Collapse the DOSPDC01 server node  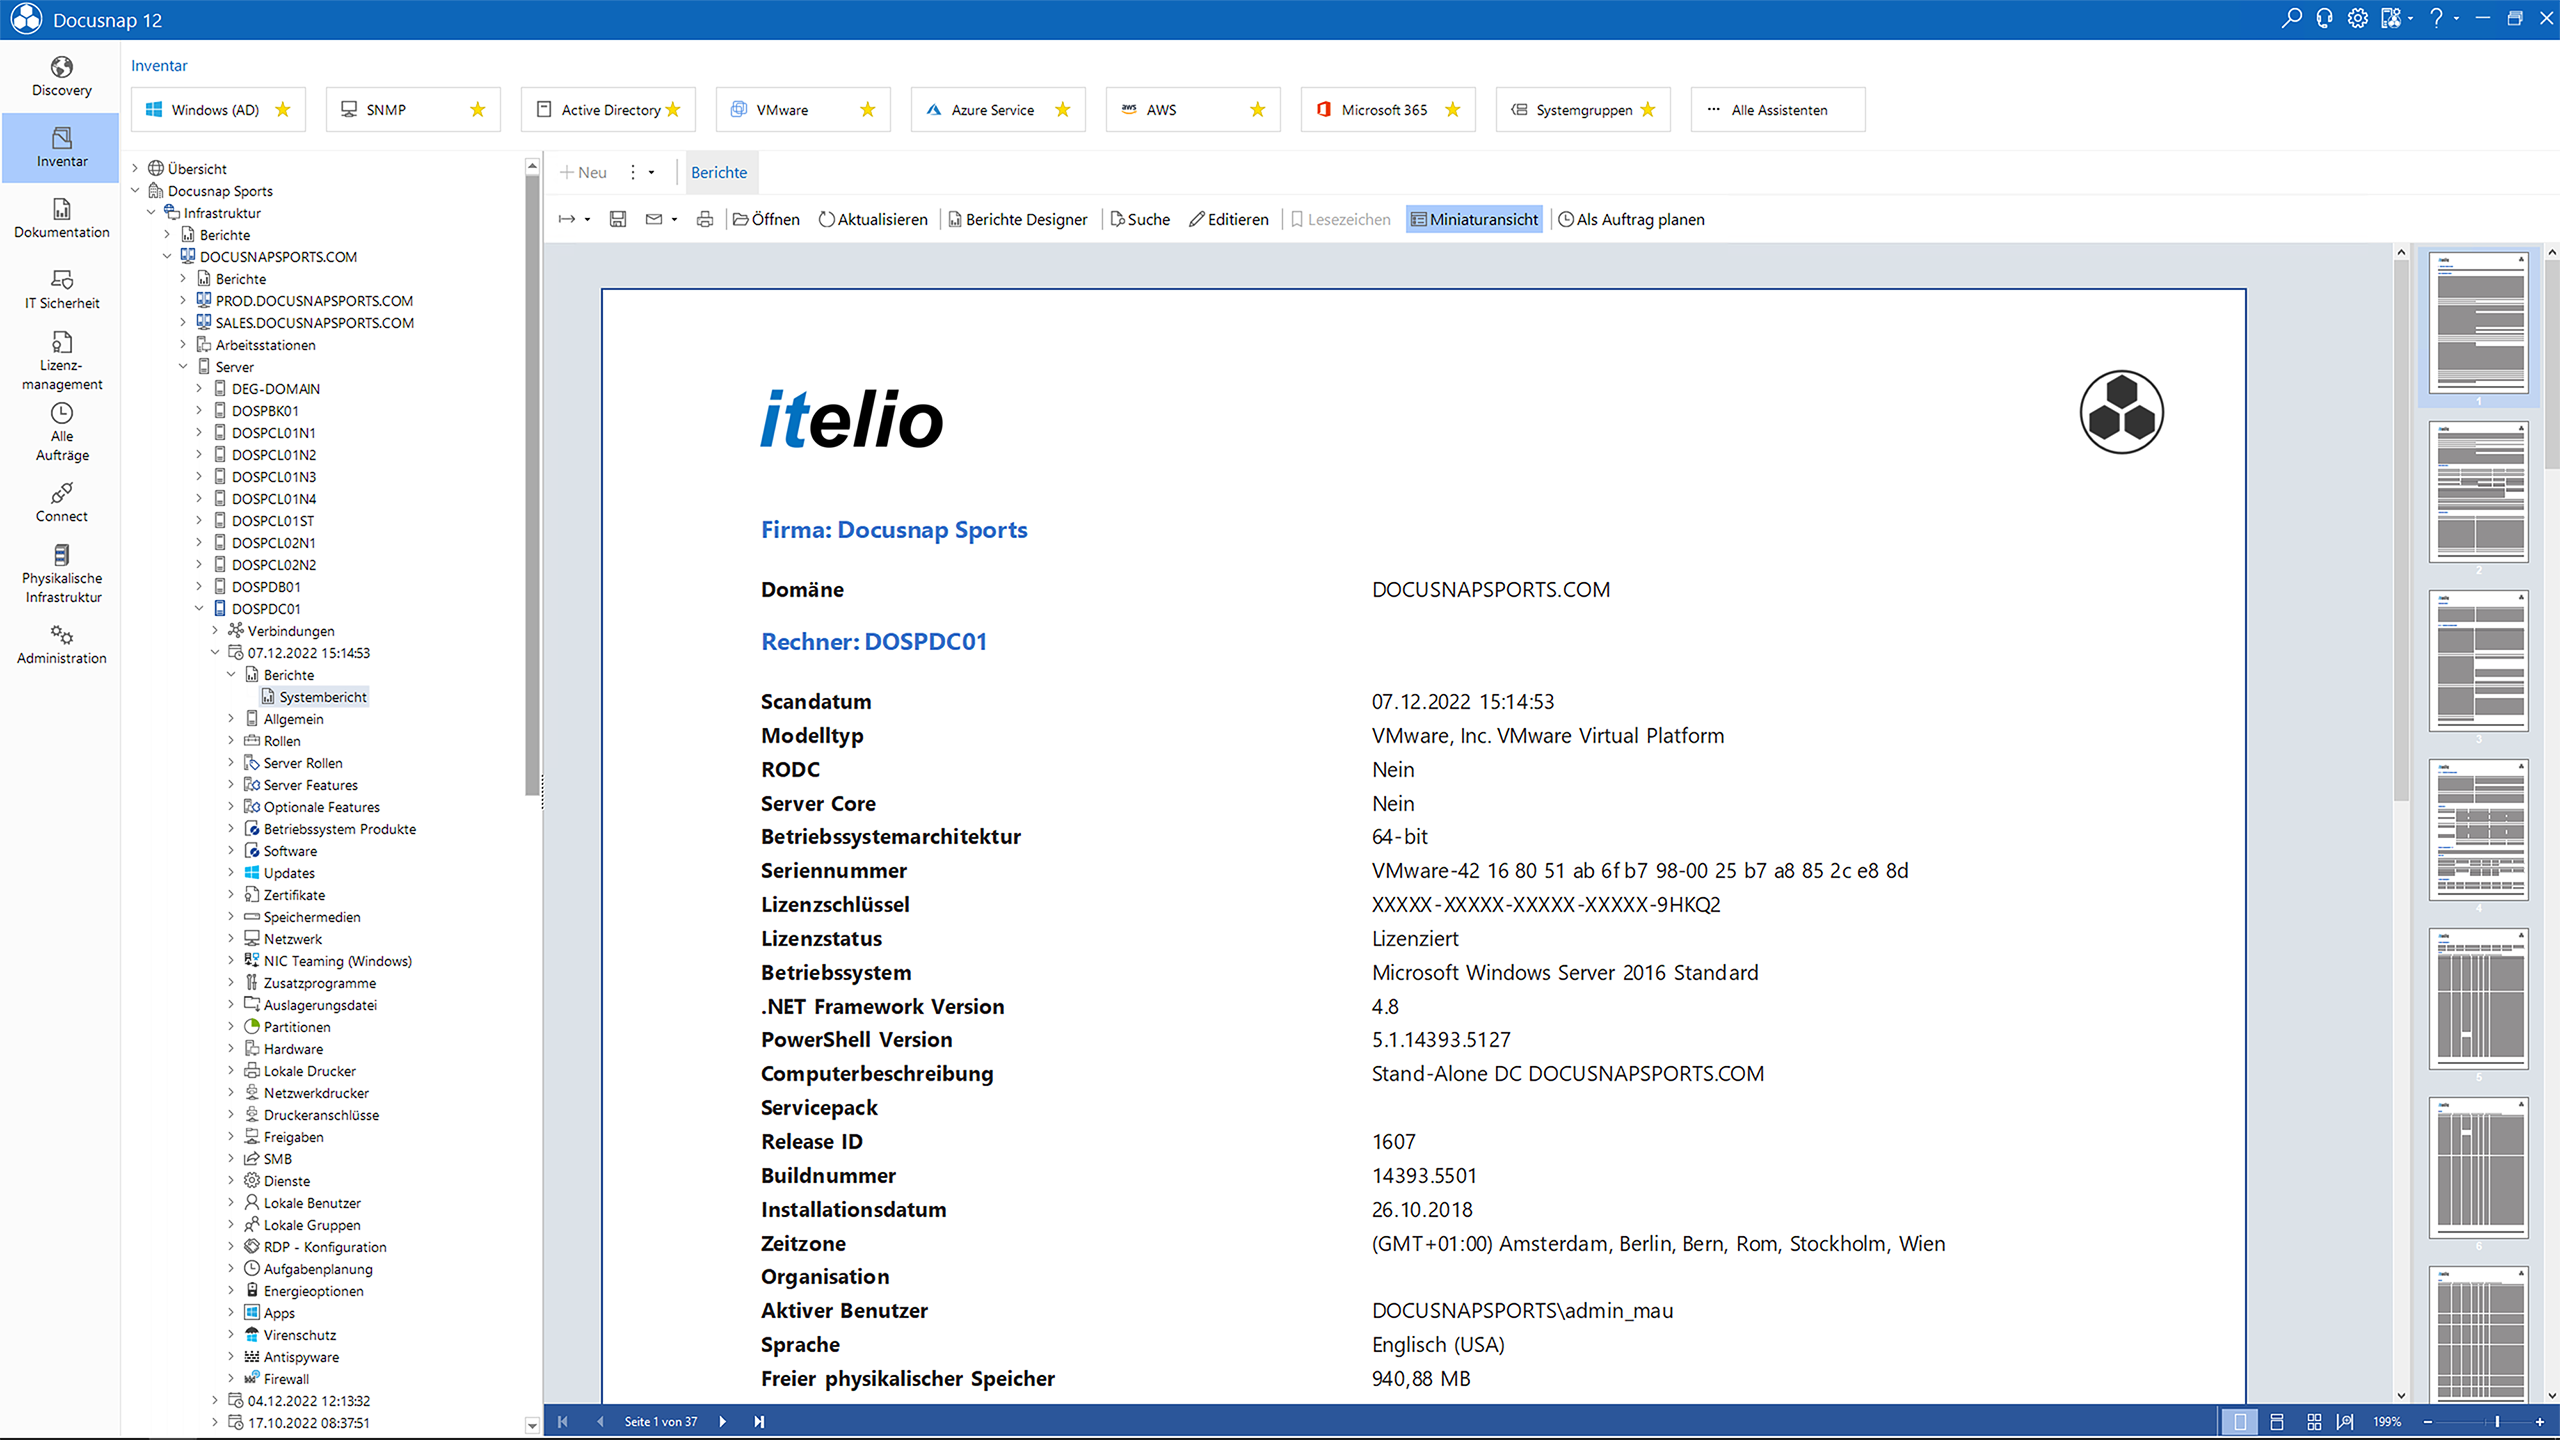(x=199, y=608)
